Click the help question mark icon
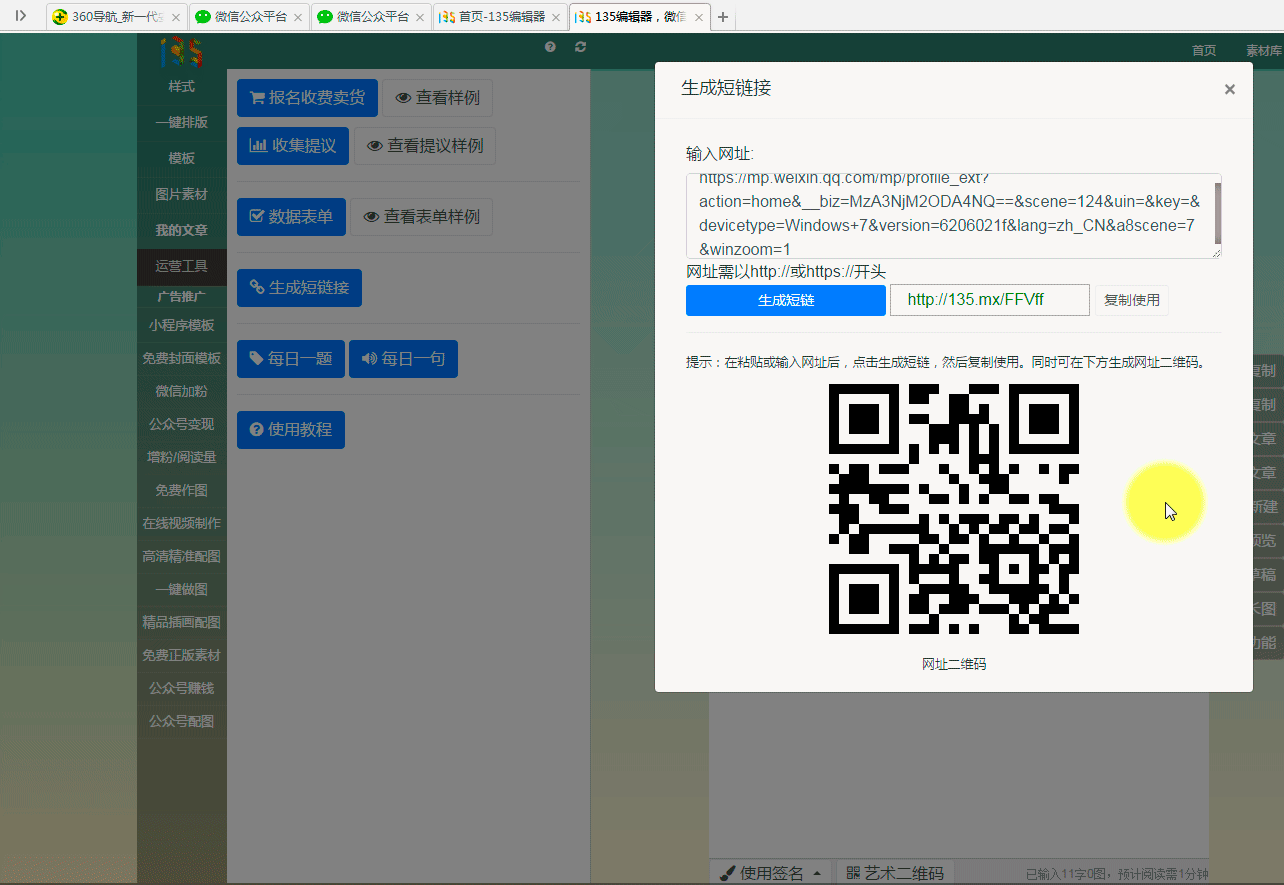Screen dimensions: 1284x885 click(x=550, y=47)
